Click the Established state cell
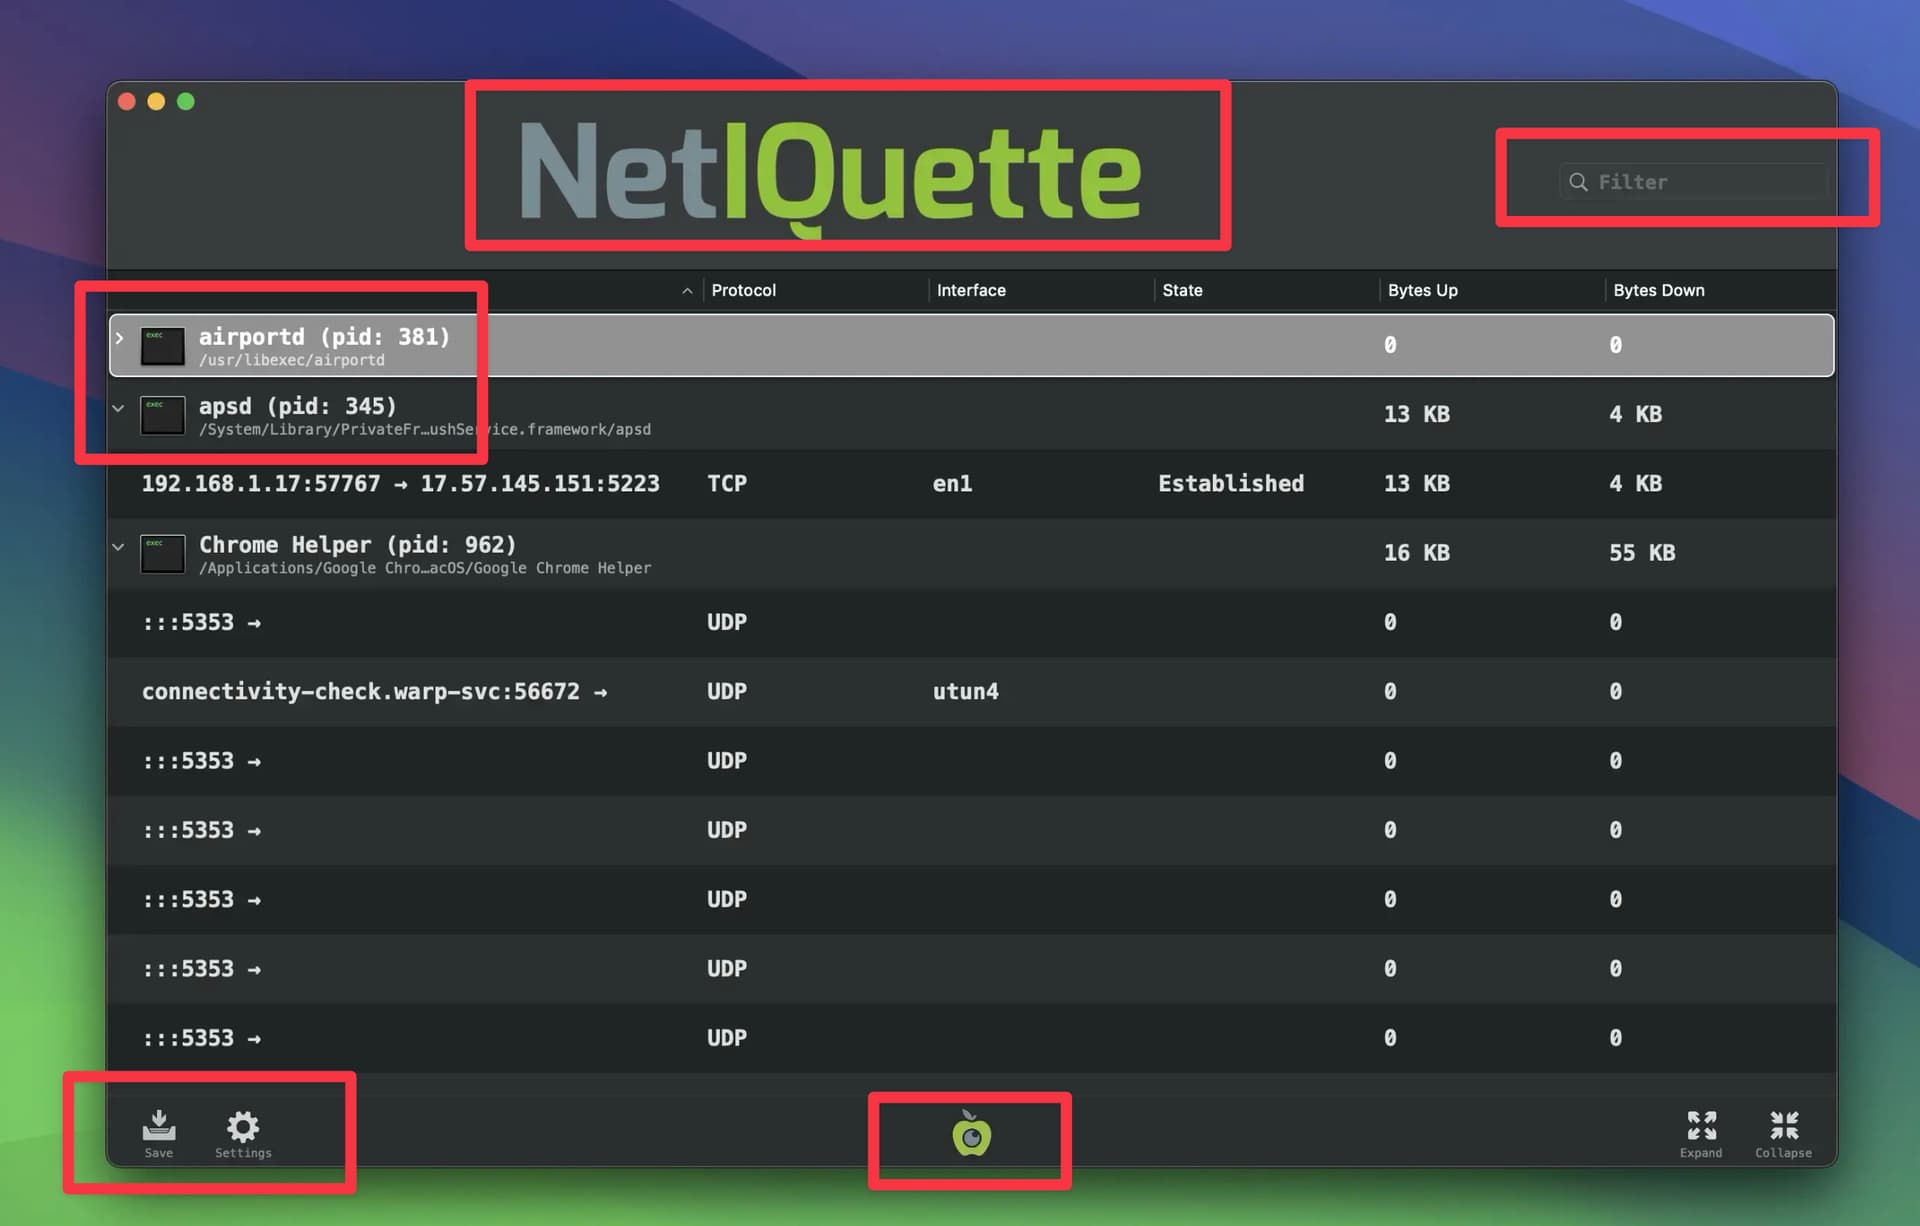 pos(1231,484)
